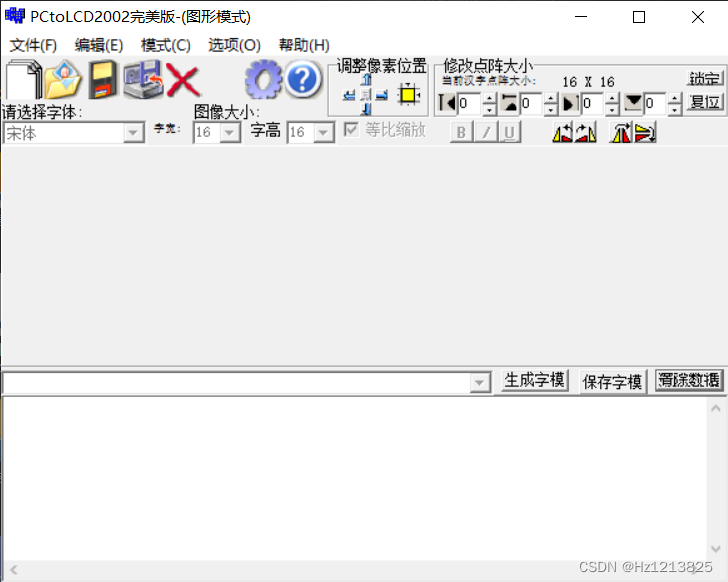728x582 pixels.
Task: Click the right-edge matrix resize icon
Action: (571, 103)
